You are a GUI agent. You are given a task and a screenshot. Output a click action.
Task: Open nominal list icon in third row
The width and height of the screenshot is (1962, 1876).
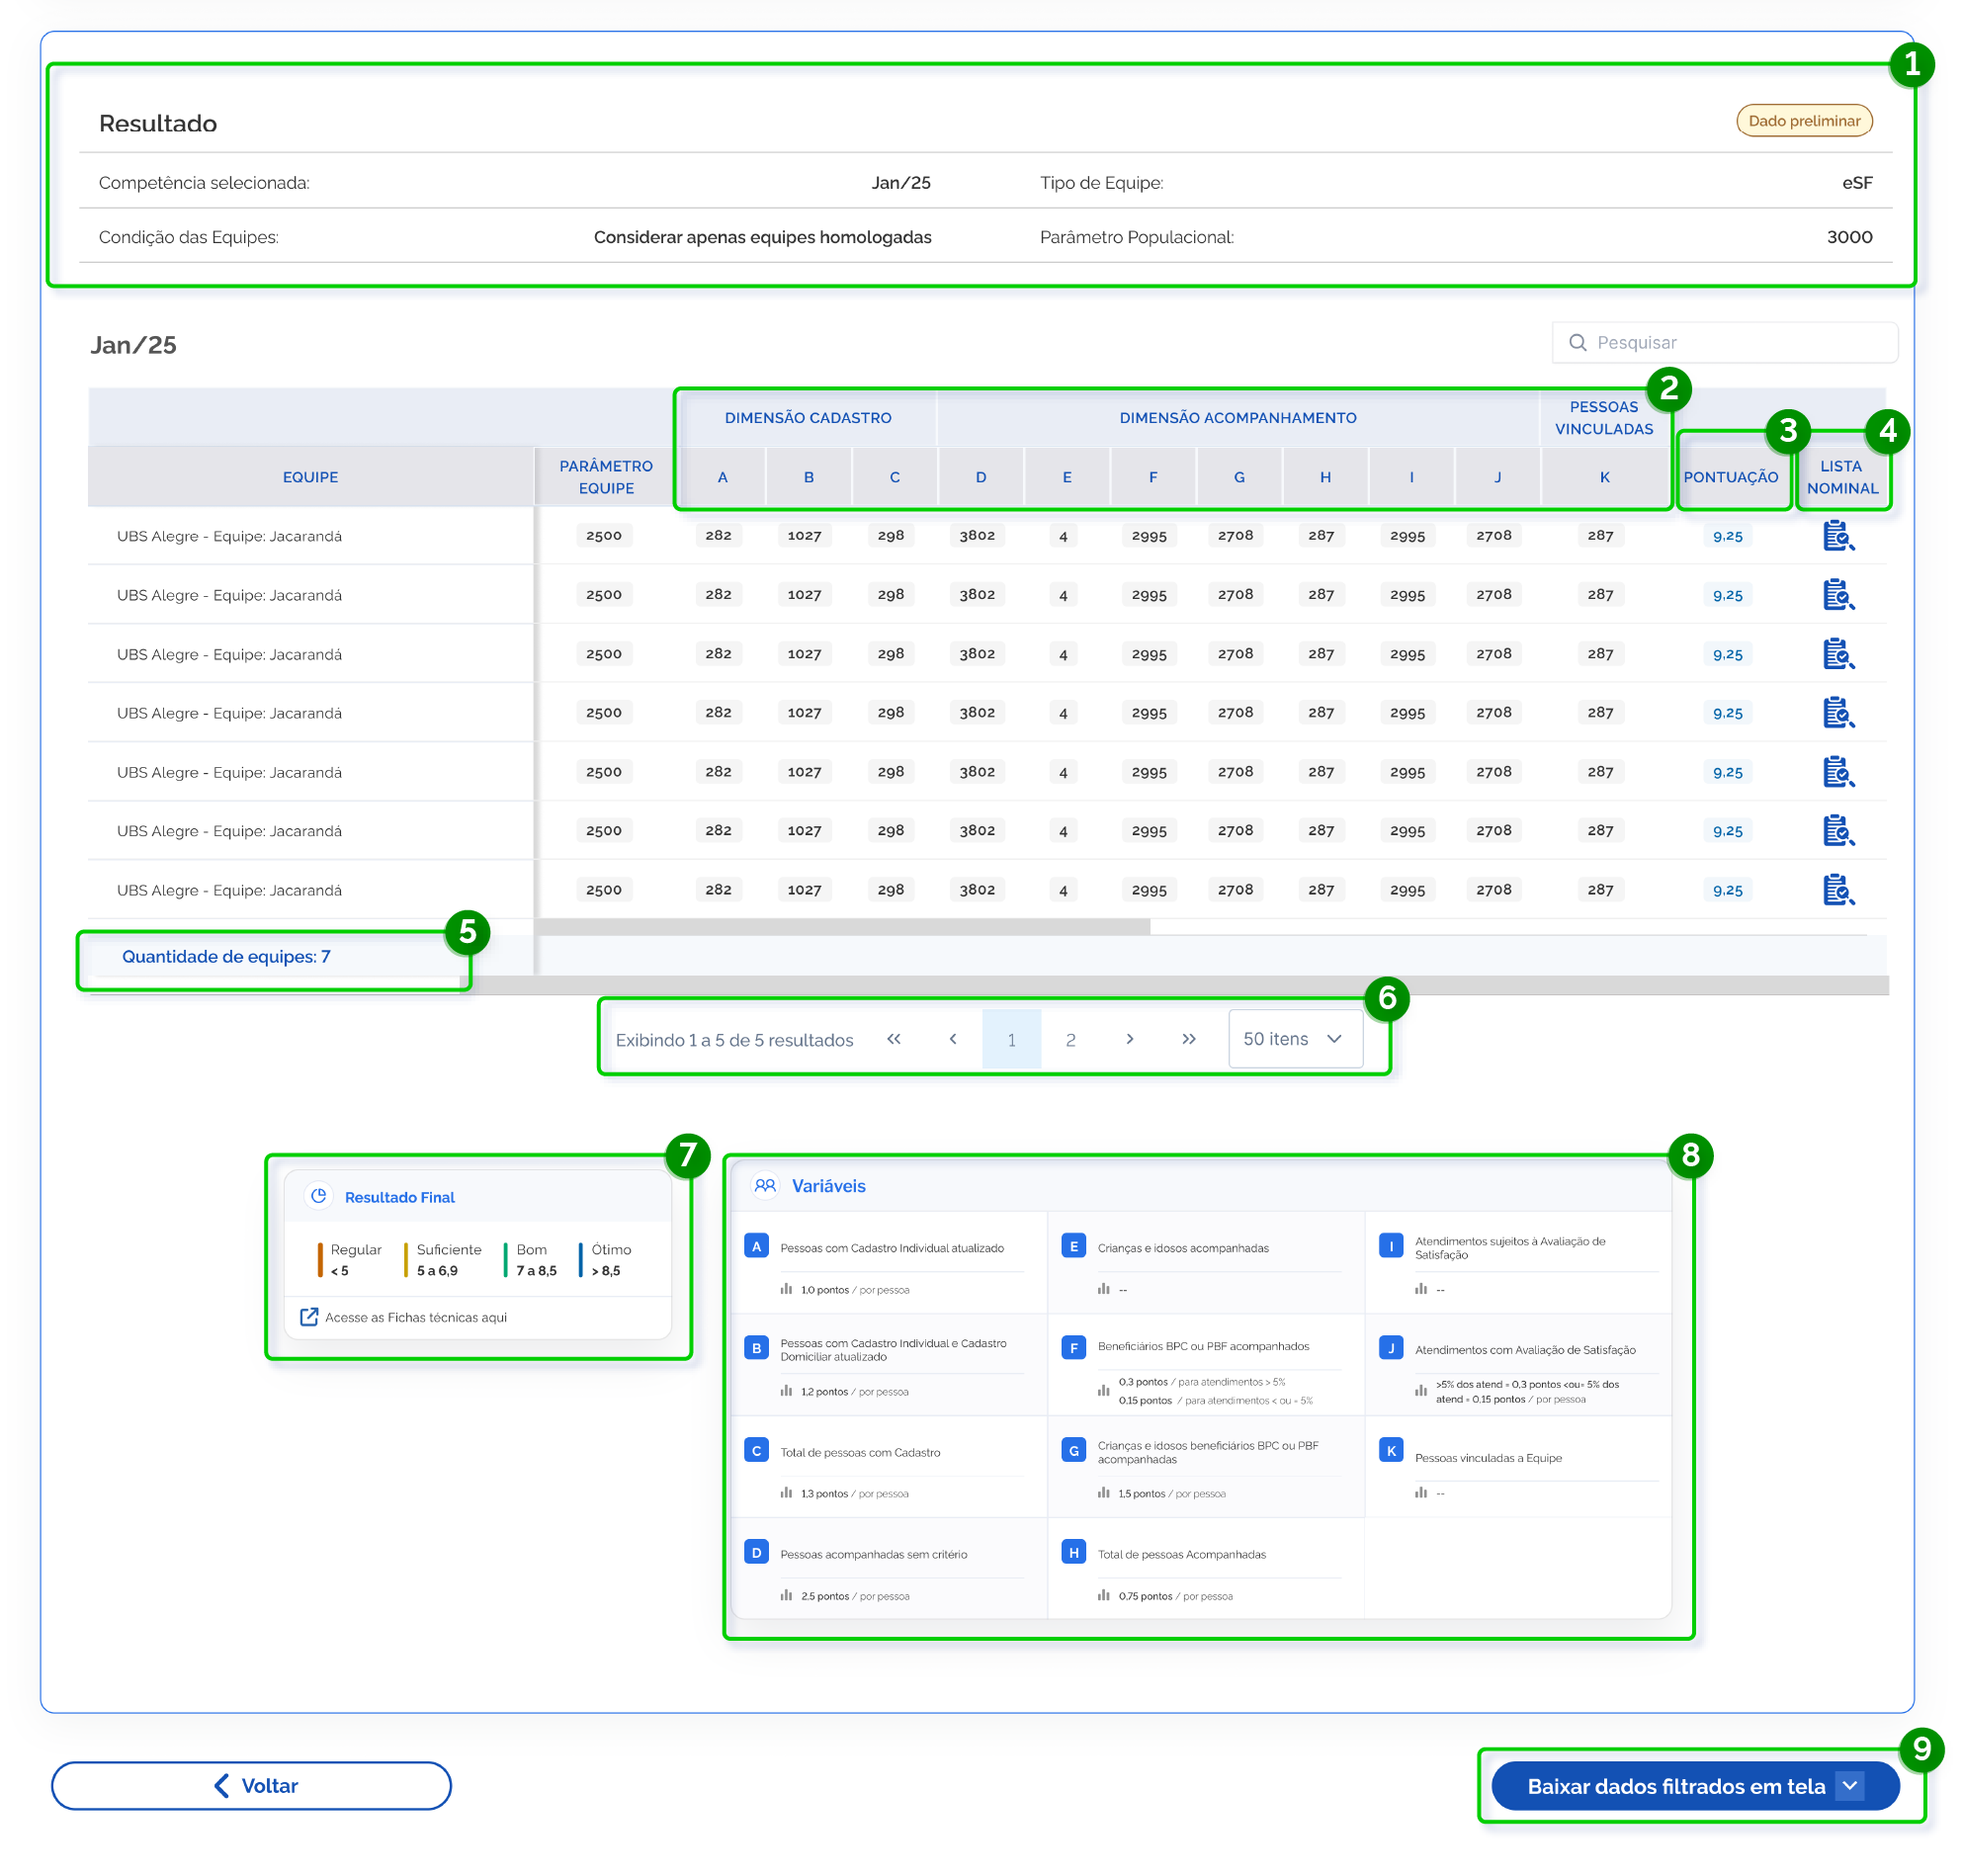(x=1837, y=654)
